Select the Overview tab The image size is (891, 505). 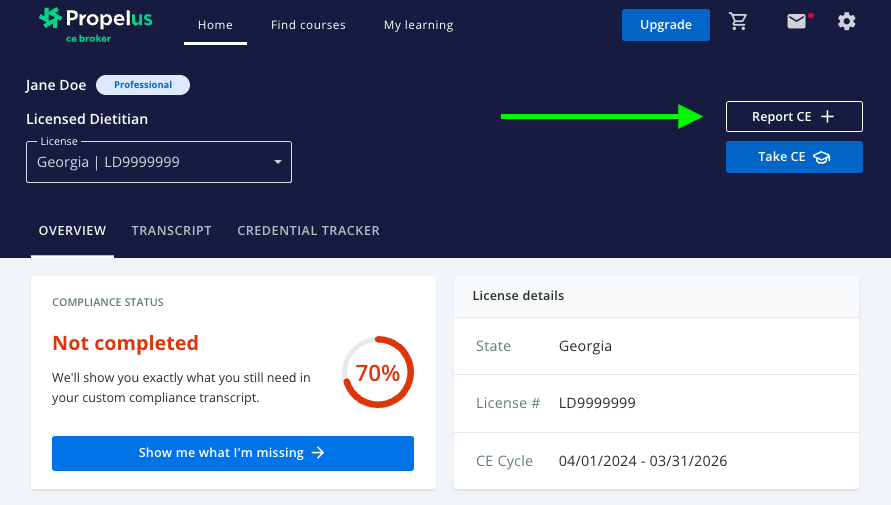click(x=72, y=231)
